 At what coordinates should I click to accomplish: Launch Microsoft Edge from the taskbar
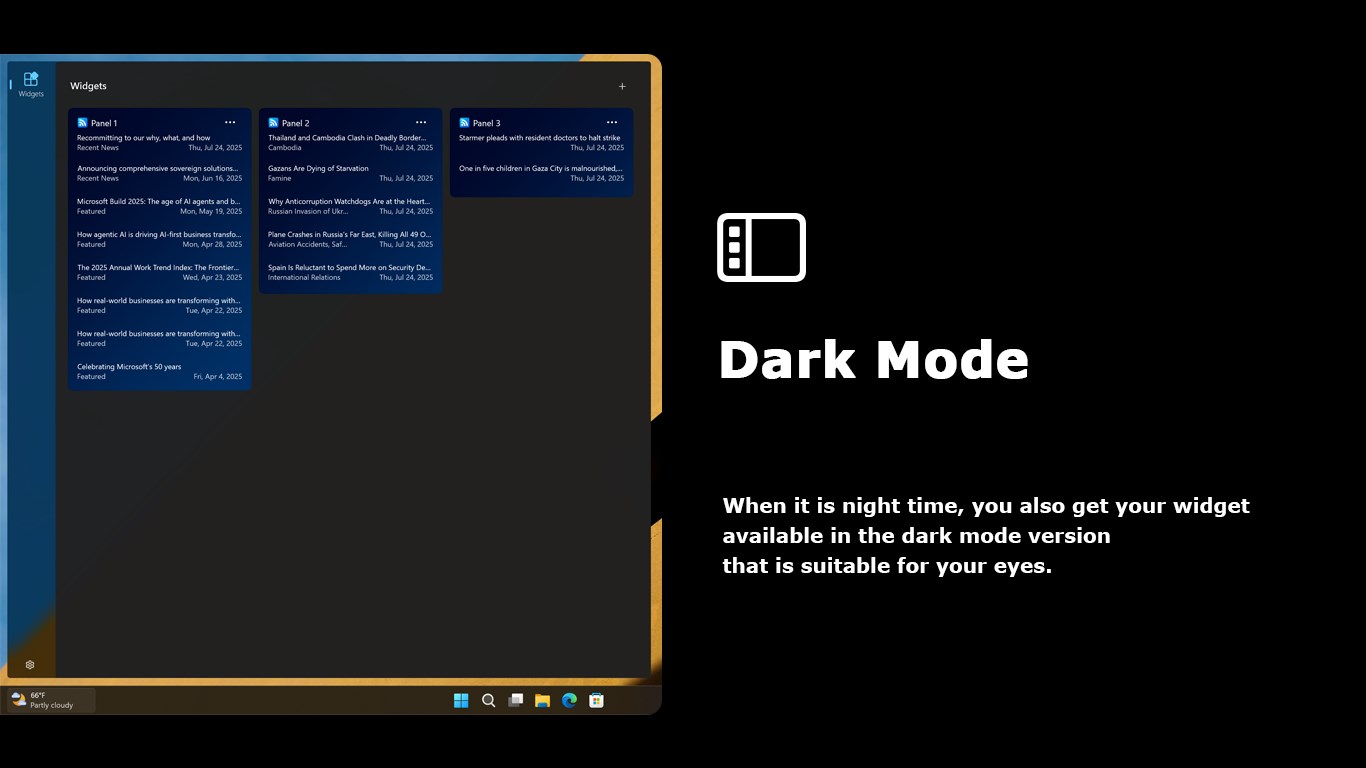pos(570,700)
